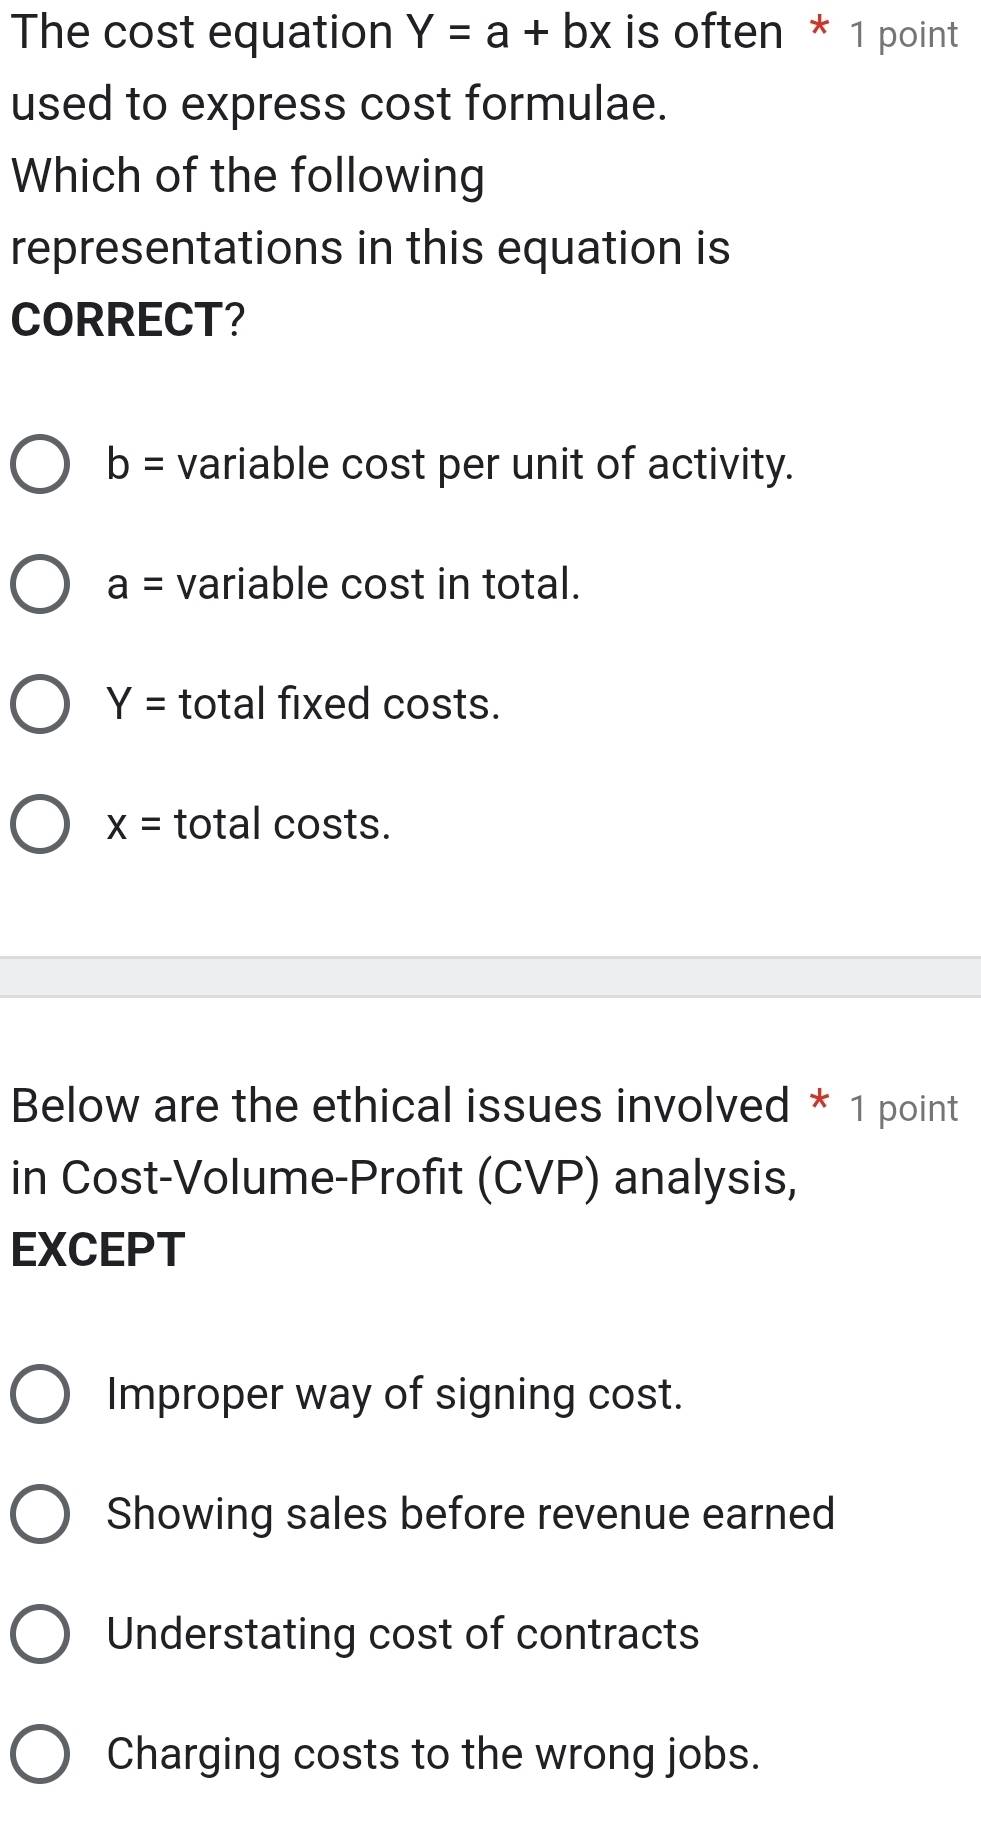Image resolution: width=981 pixels, height=1848 pixels.
Task: Select the 'Understating cost of contracts' radio
Action: point(40,1634)
